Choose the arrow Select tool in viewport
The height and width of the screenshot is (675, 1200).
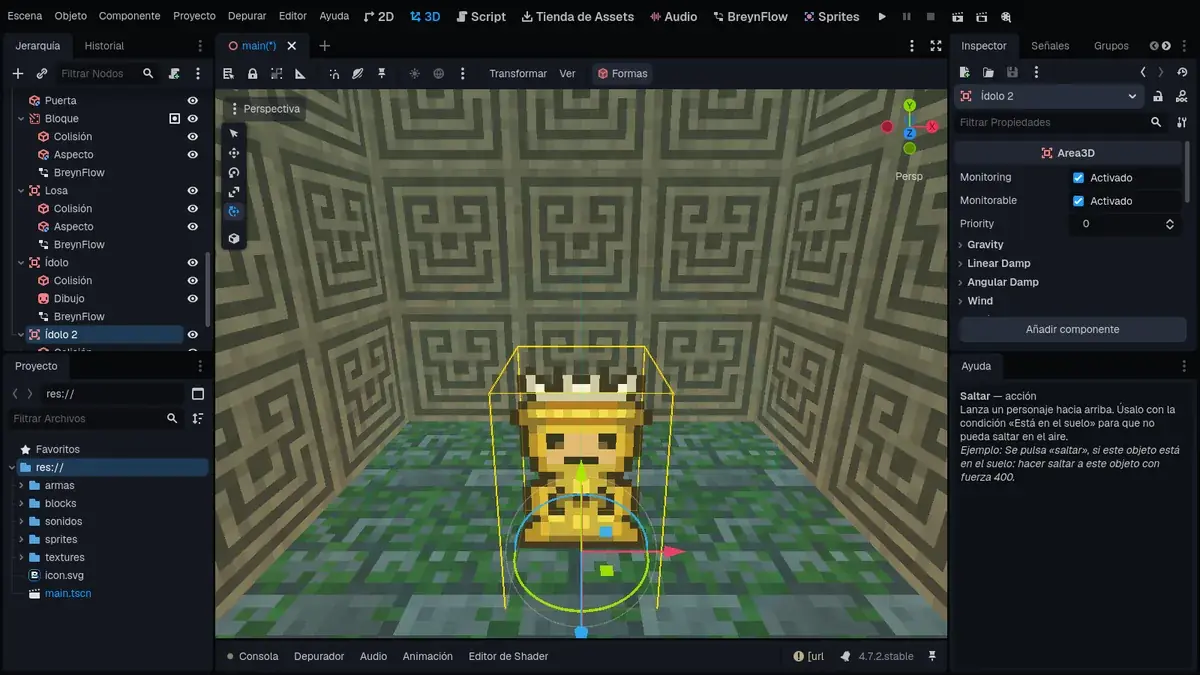pyautogui.click(x=234, y=133)
